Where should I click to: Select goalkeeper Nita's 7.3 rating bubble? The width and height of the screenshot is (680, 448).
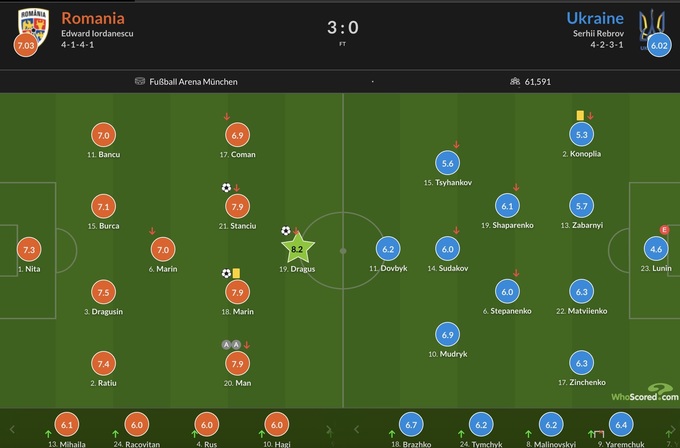[x=29, y=250]
